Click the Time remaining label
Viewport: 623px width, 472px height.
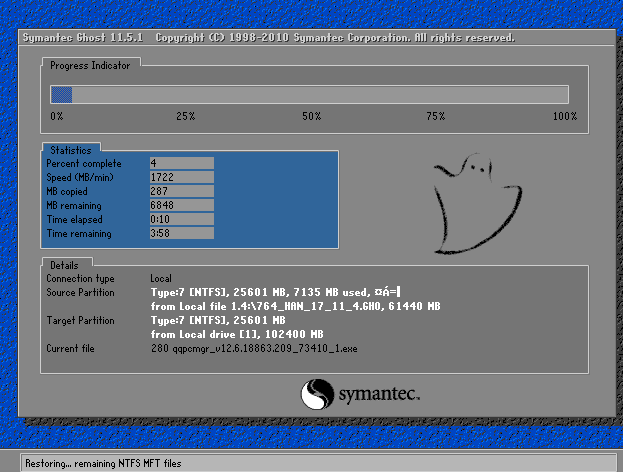[x=79, y=233]
